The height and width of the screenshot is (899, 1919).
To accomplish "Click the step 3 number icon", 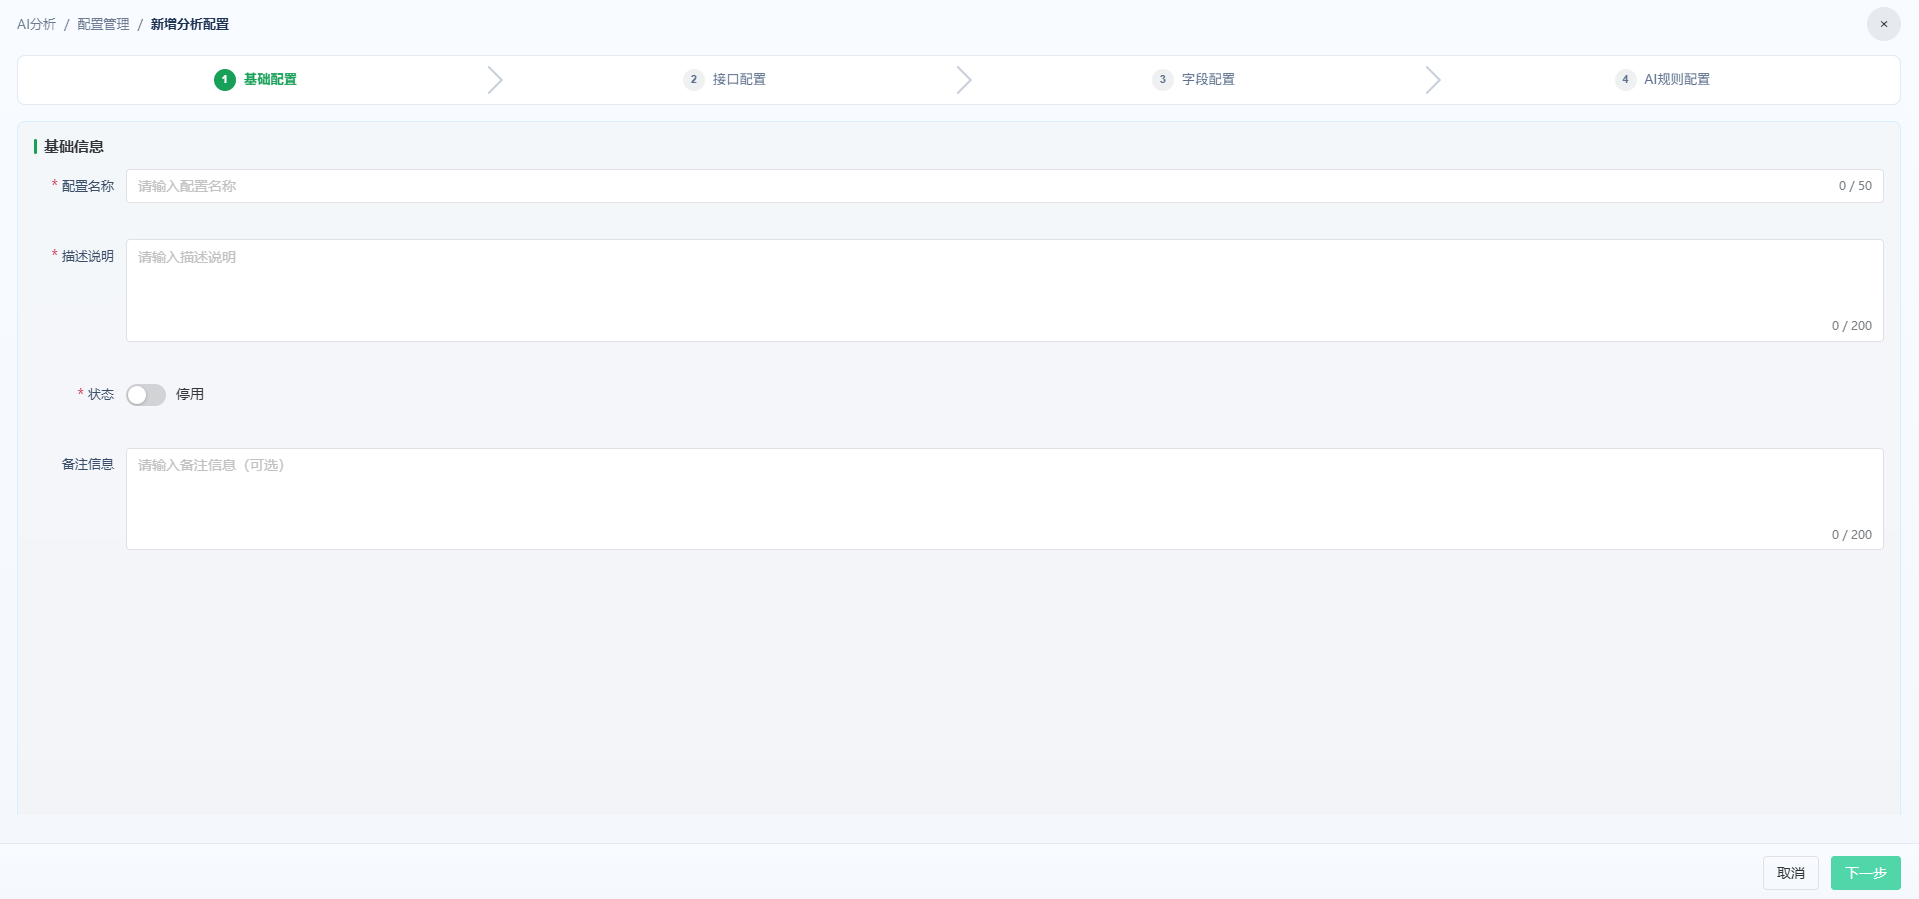I will (1163, 80).
